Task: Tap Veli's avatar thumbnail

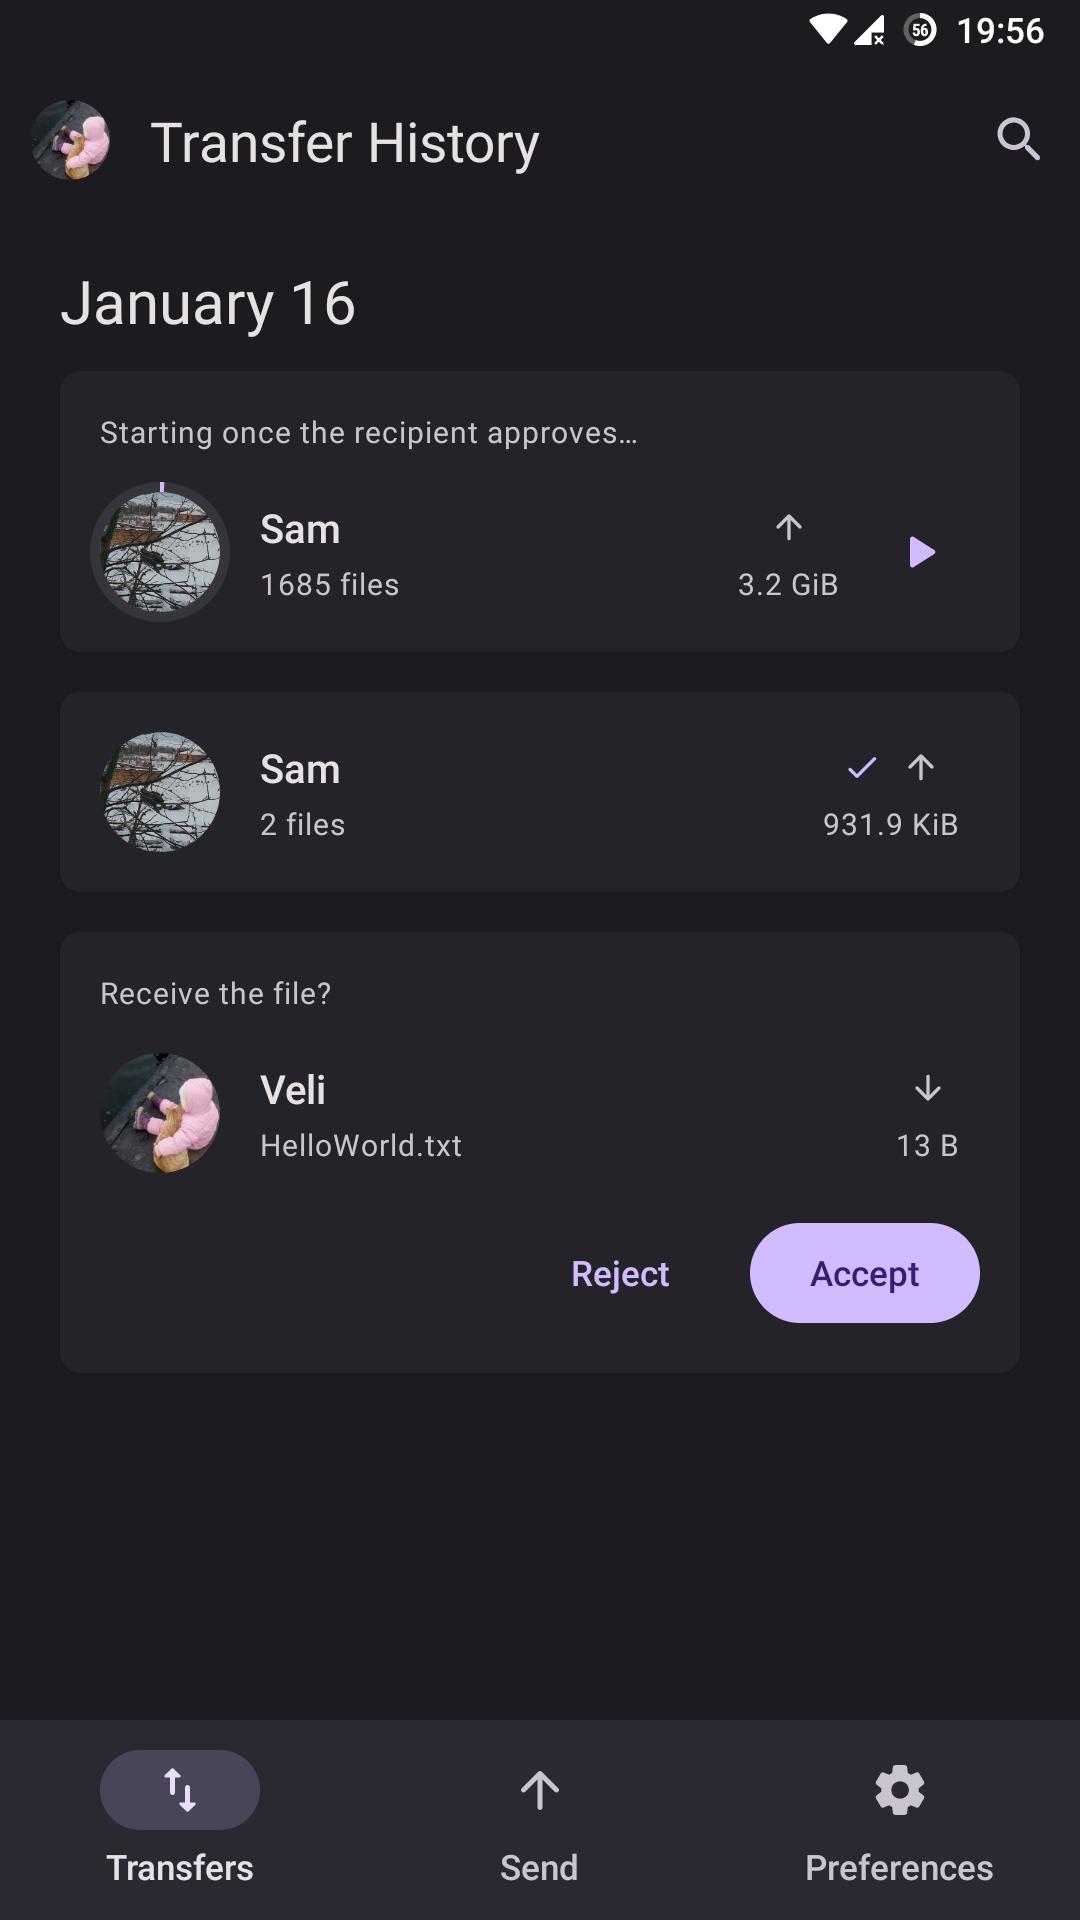Action: click(x=160, y=1113)
